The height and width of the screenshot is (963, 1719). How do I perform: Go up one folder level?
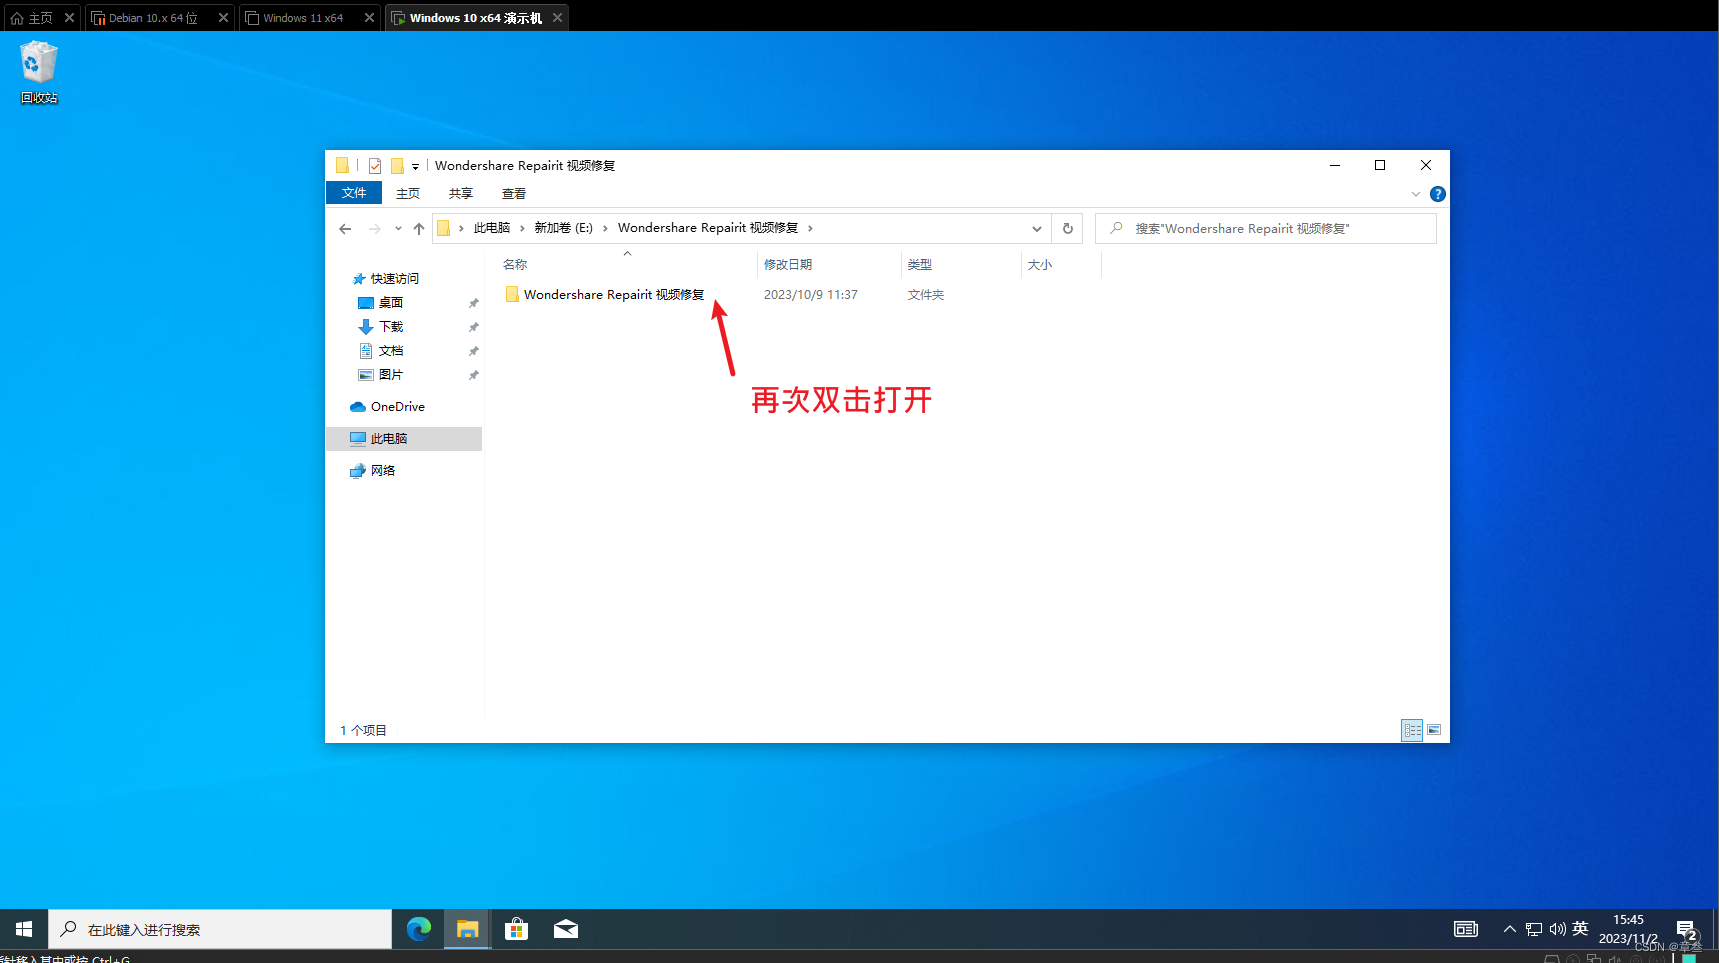418,229
